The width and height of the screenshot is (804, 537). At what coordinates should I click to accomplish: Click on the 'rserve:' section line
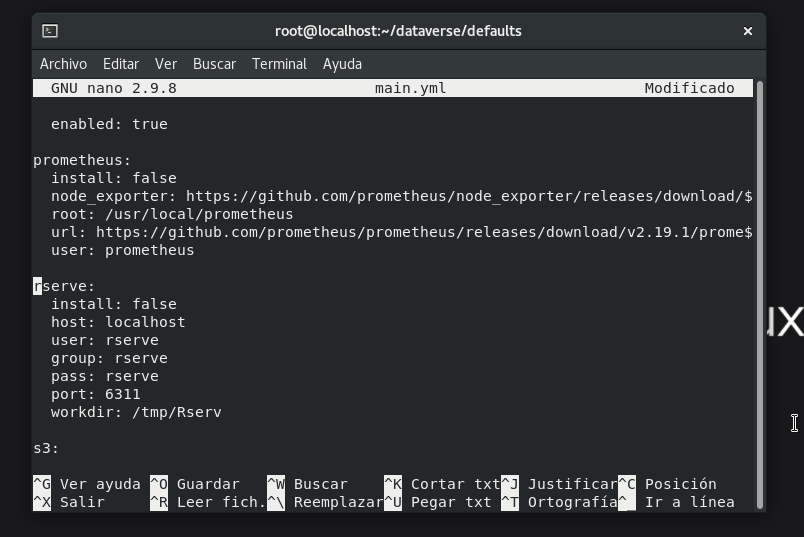click(64, 286)
